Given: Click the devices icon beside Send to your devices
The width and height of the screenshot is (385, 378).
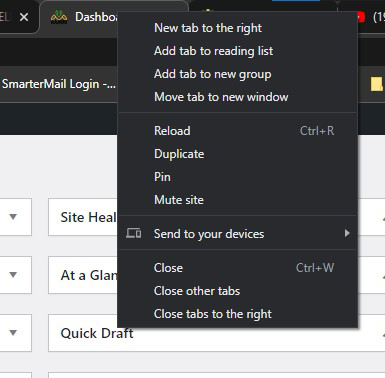Looking at the screenshot, I should 133,233.
